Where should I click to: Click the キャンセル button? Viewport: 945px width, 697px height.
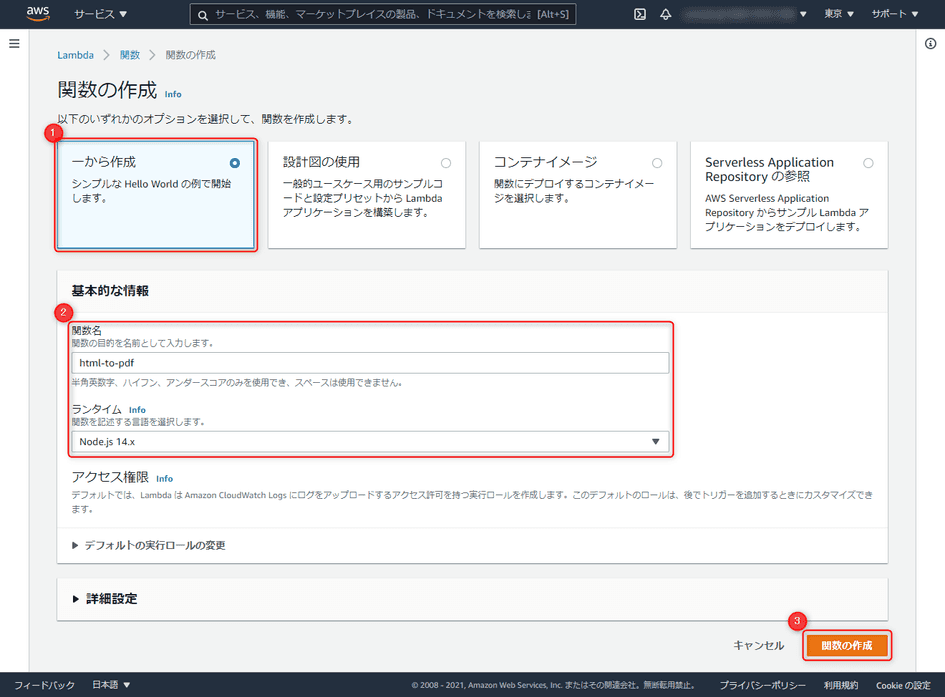tap(759, 645)
